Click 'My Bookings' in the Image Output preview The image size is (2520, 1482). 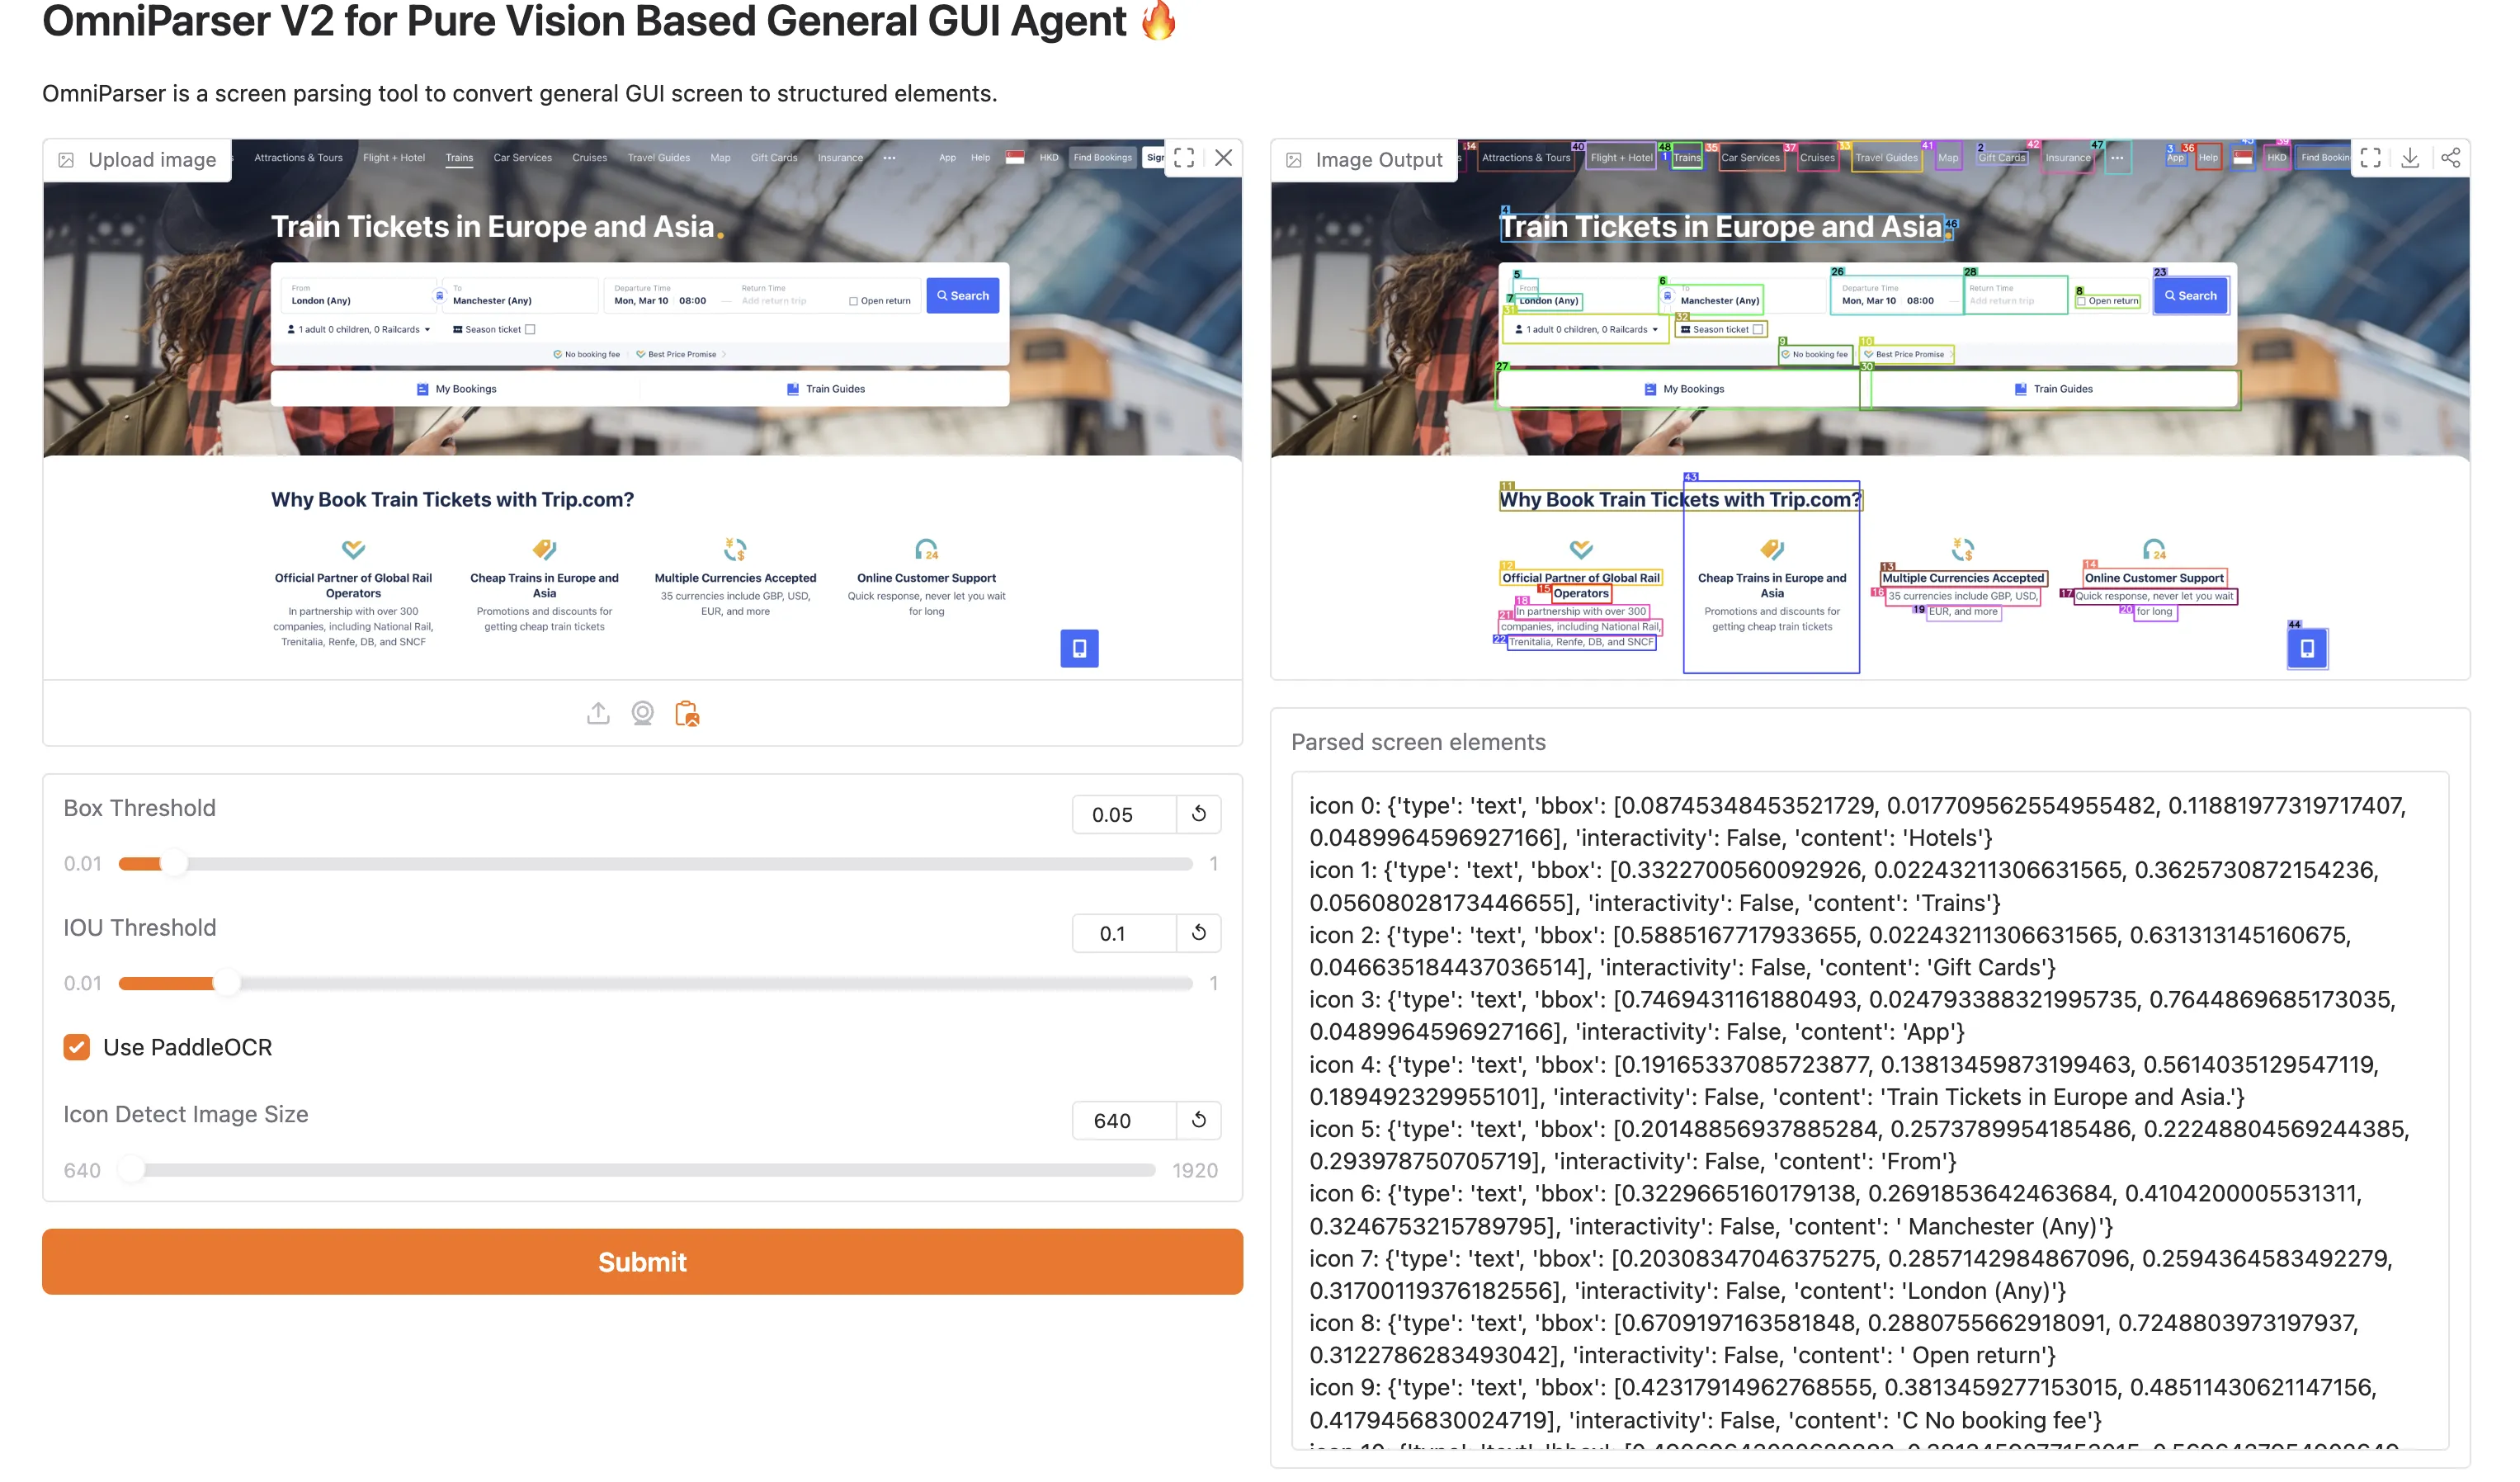[1684, 389]
